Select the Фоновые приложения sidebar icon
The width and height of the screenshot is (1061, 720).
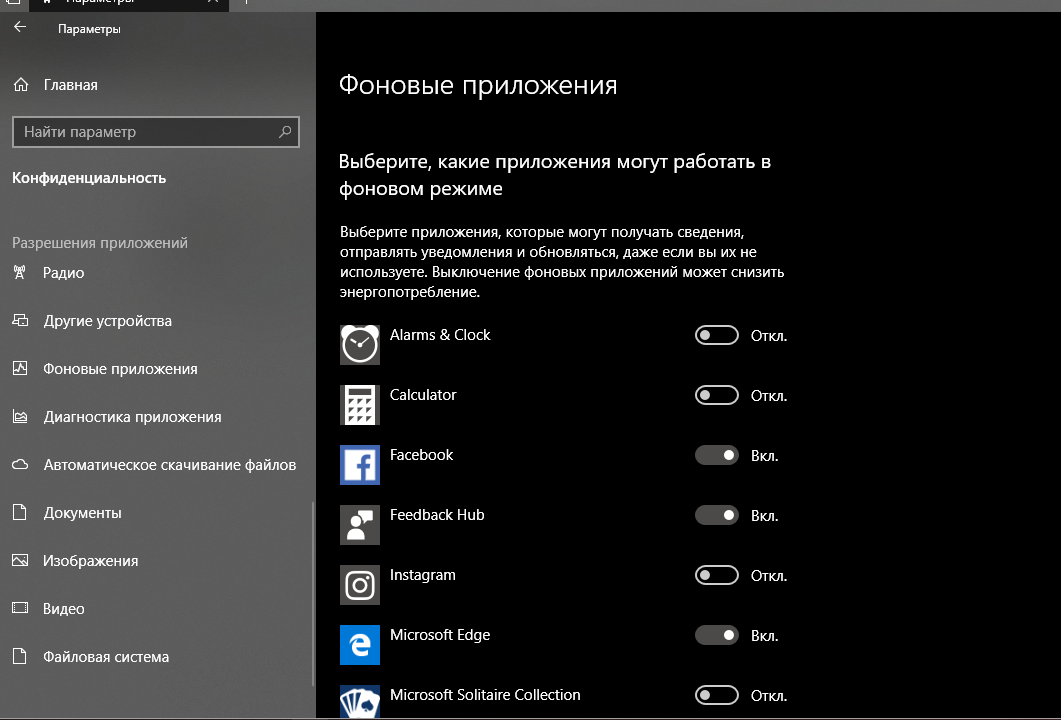pos(20,368)
